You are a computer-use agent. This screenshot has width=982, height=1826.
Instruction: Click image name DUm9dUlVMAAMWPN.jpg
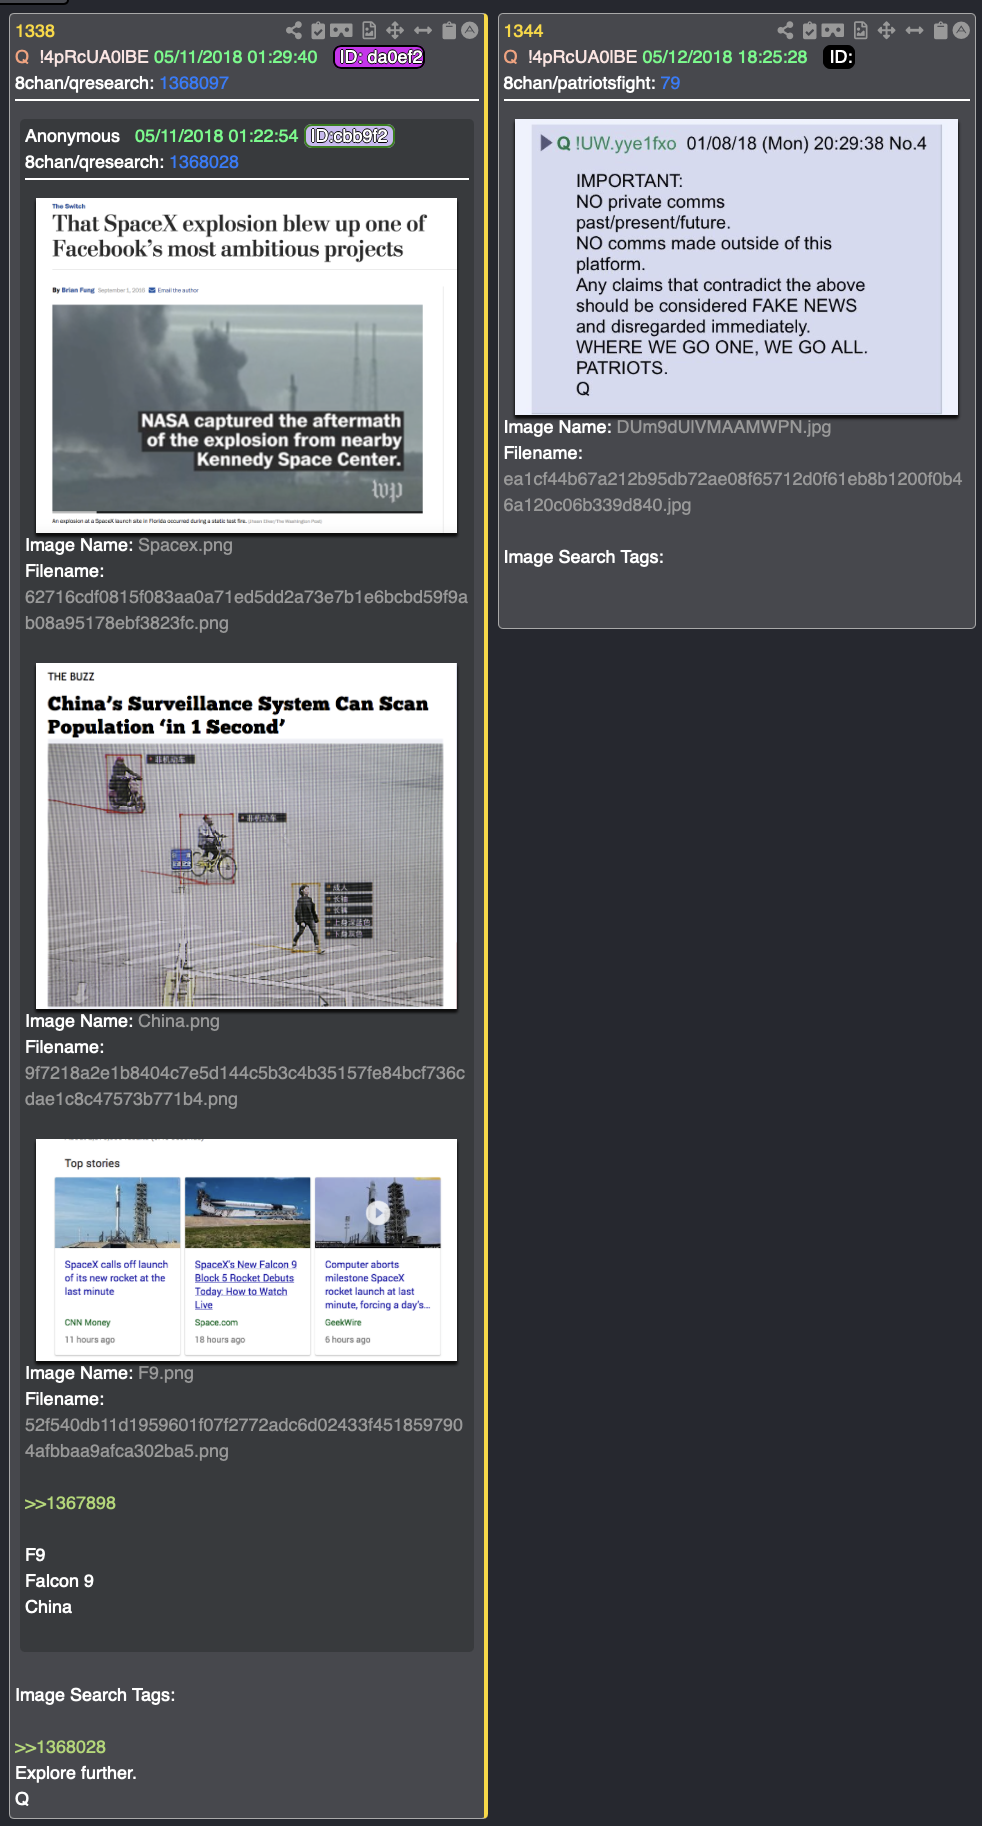tap(724, 427)
